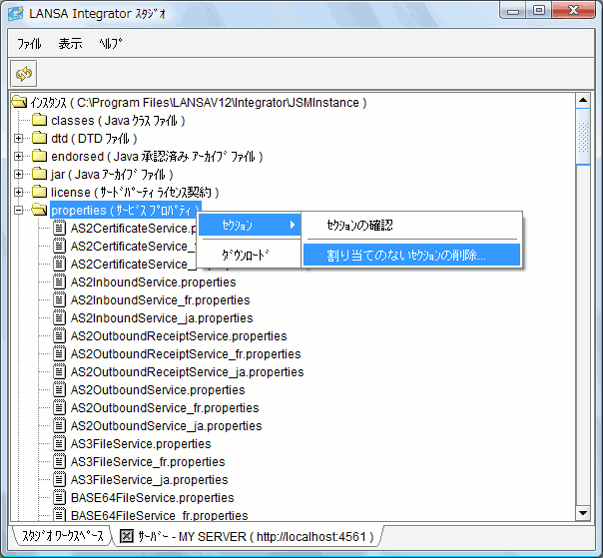Click the endorsed folder icon
Viewport: 603px width, 558px height.
pos(40,156)
